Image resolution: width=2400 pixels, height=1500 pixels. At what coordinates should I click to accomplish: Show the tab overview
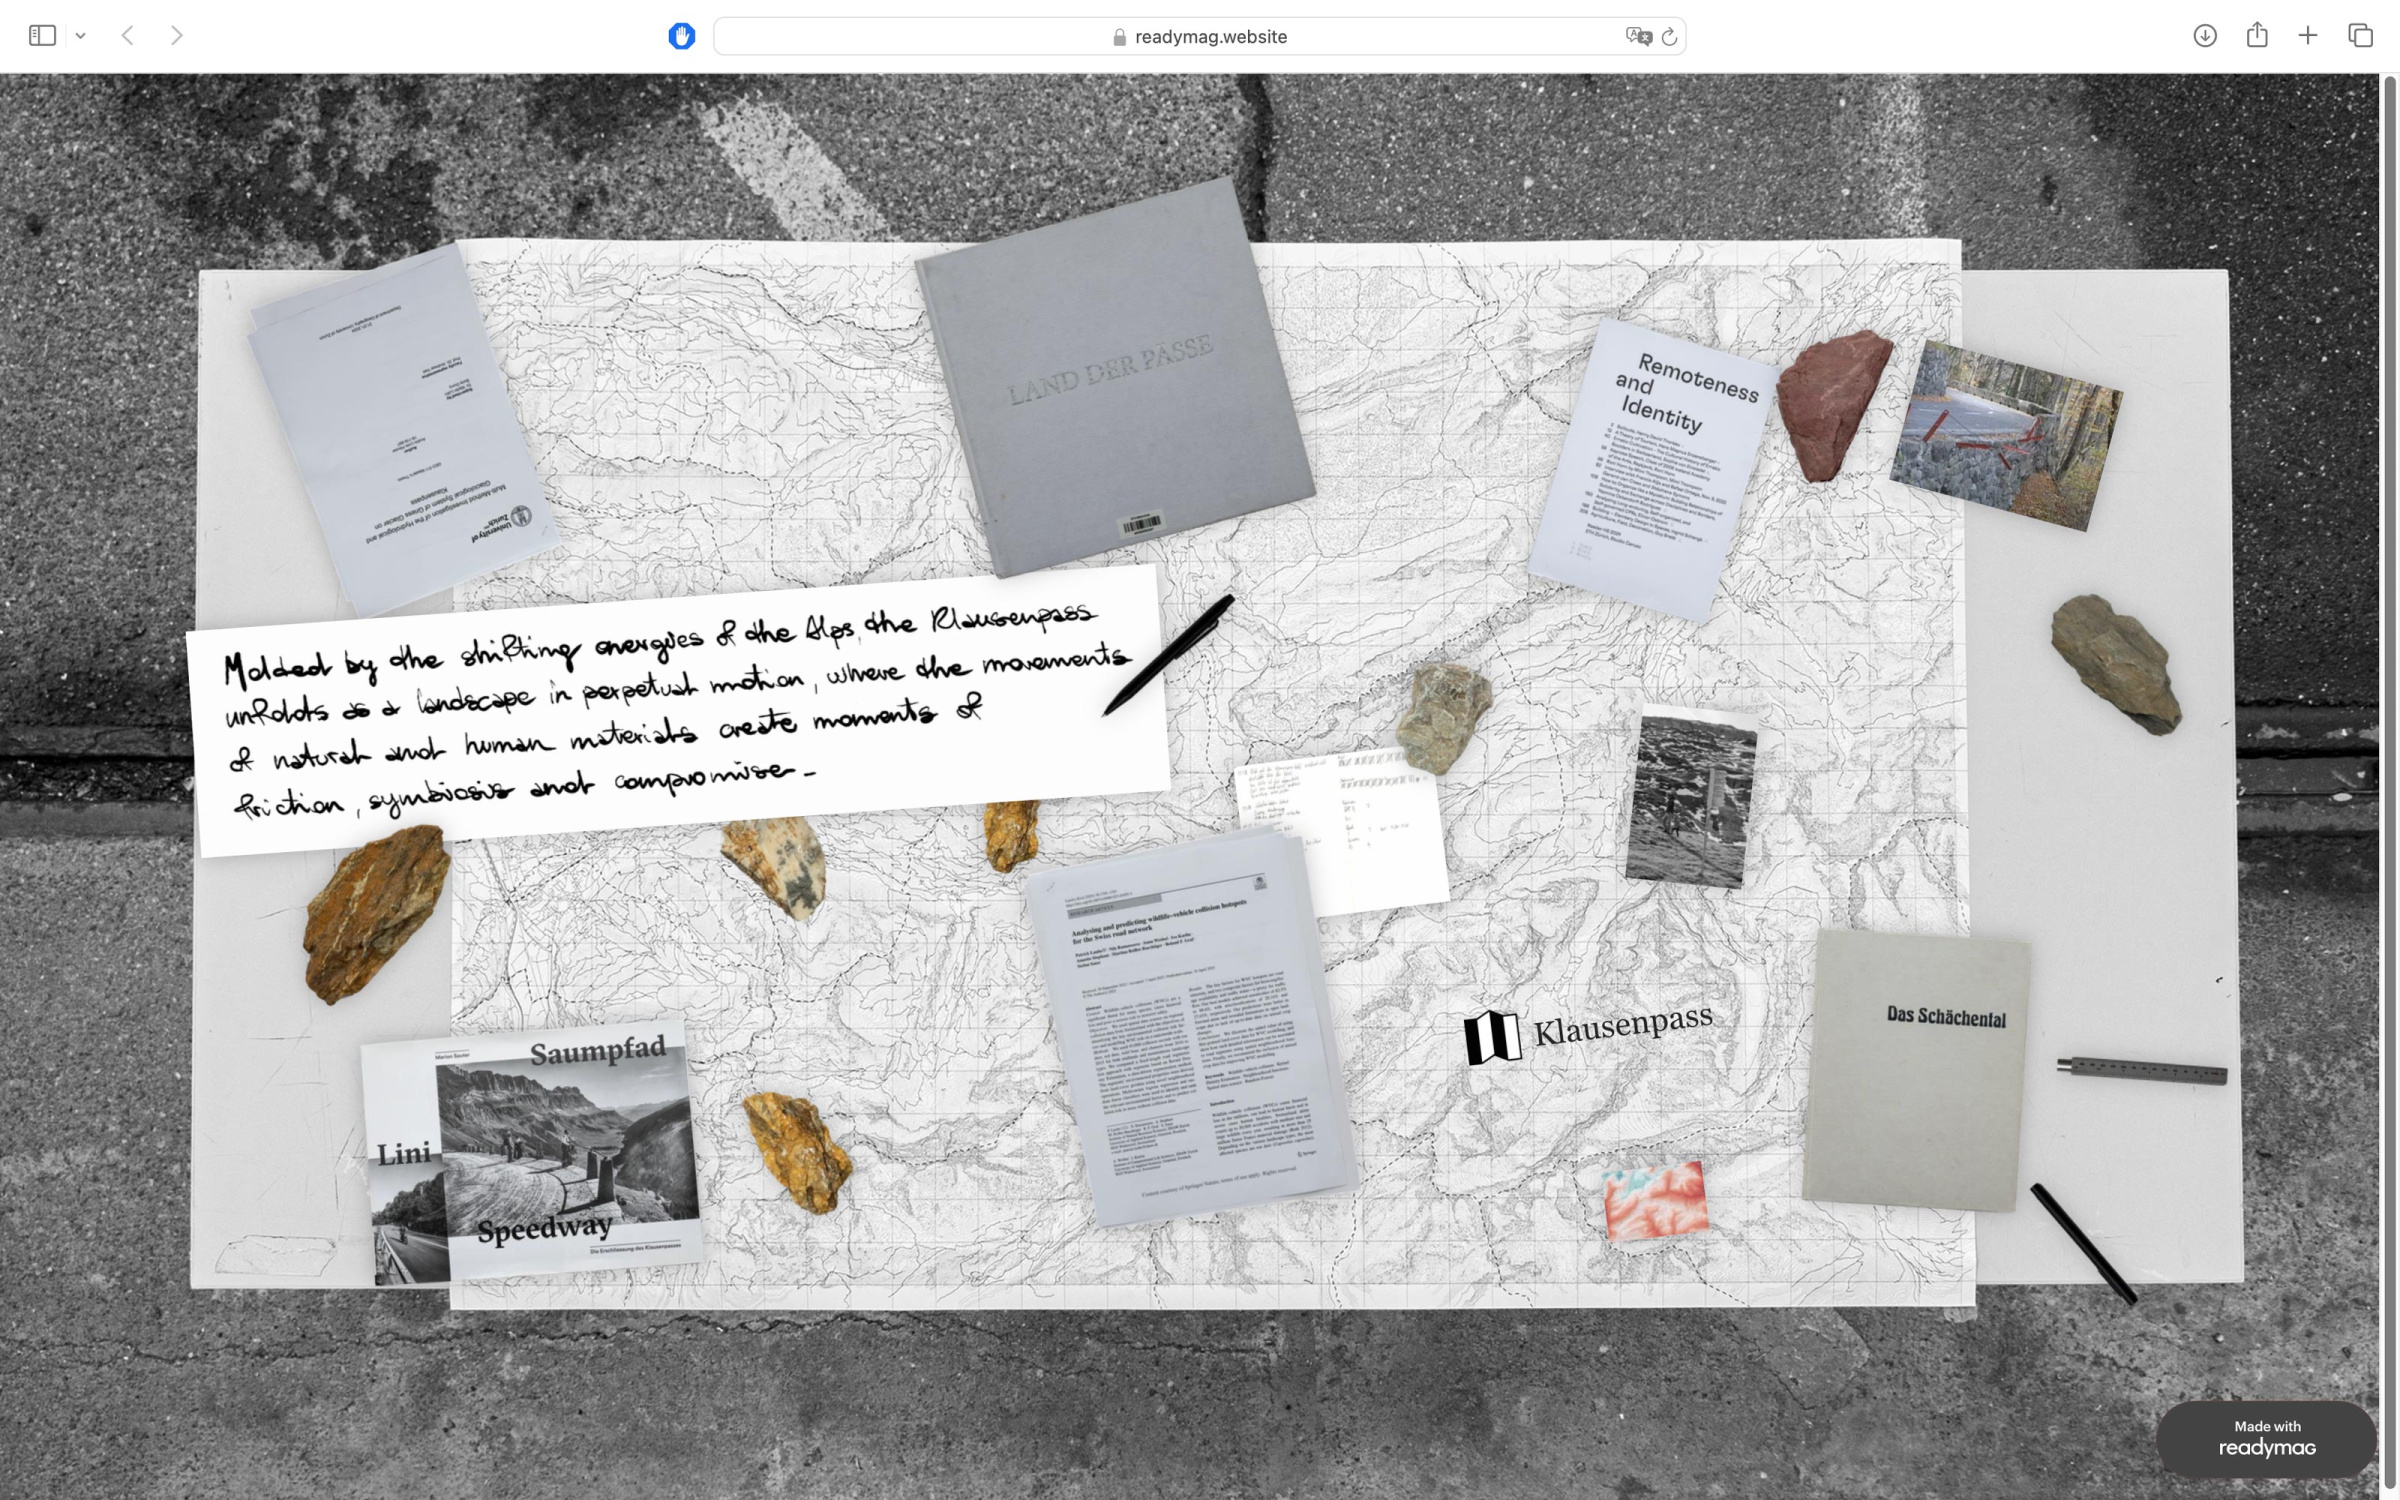tap(2360, 36)
